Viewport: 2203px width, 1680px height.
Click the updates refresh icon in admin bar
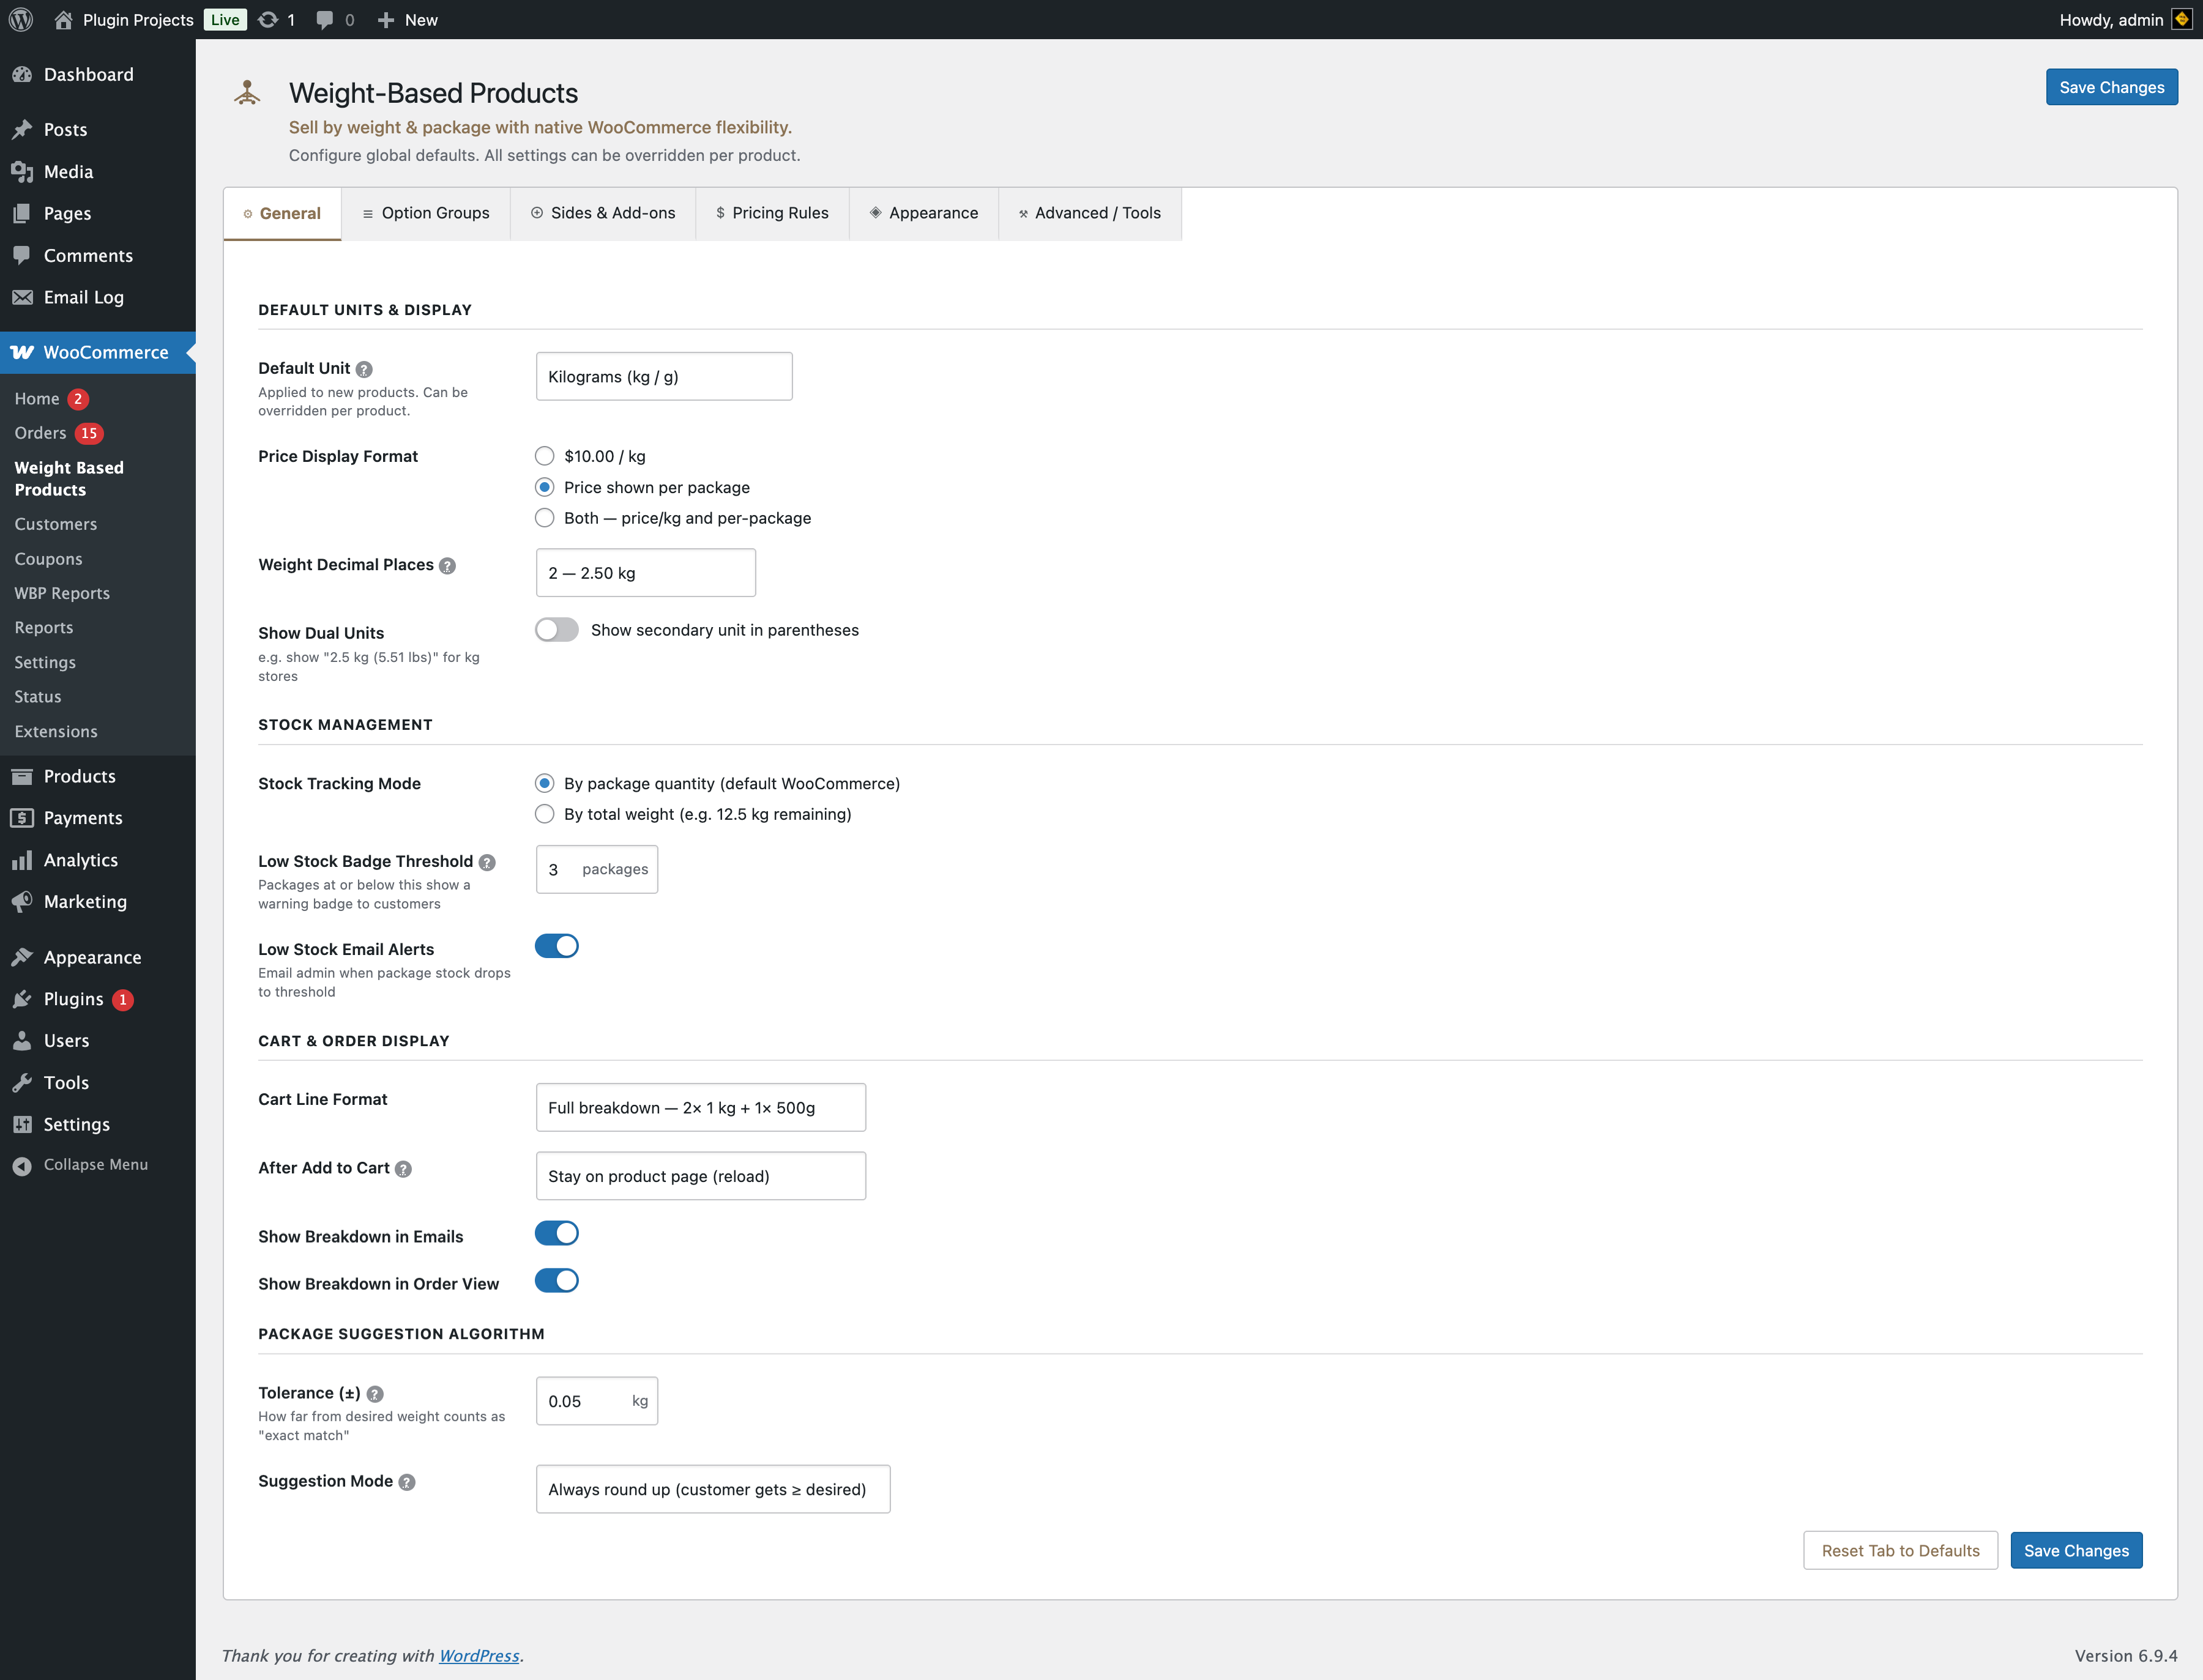267,19
